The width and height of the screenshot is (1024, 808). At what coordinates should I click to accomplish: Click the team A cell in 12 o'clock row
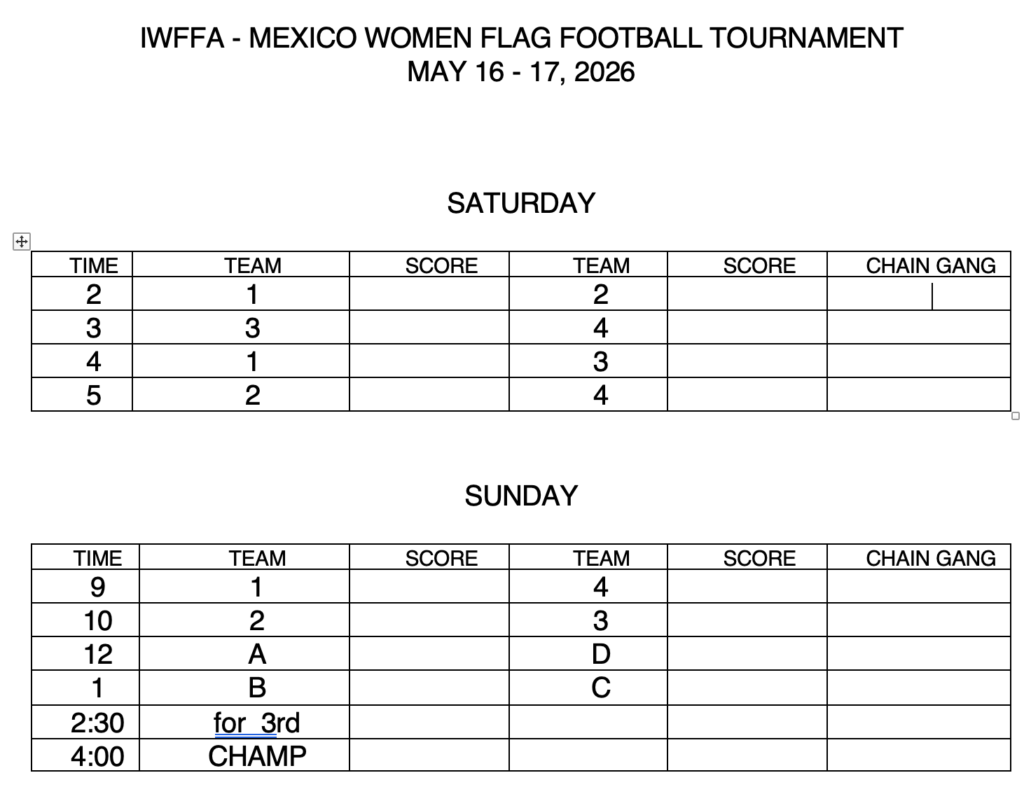pyautogui.click(x=244, y=654)
